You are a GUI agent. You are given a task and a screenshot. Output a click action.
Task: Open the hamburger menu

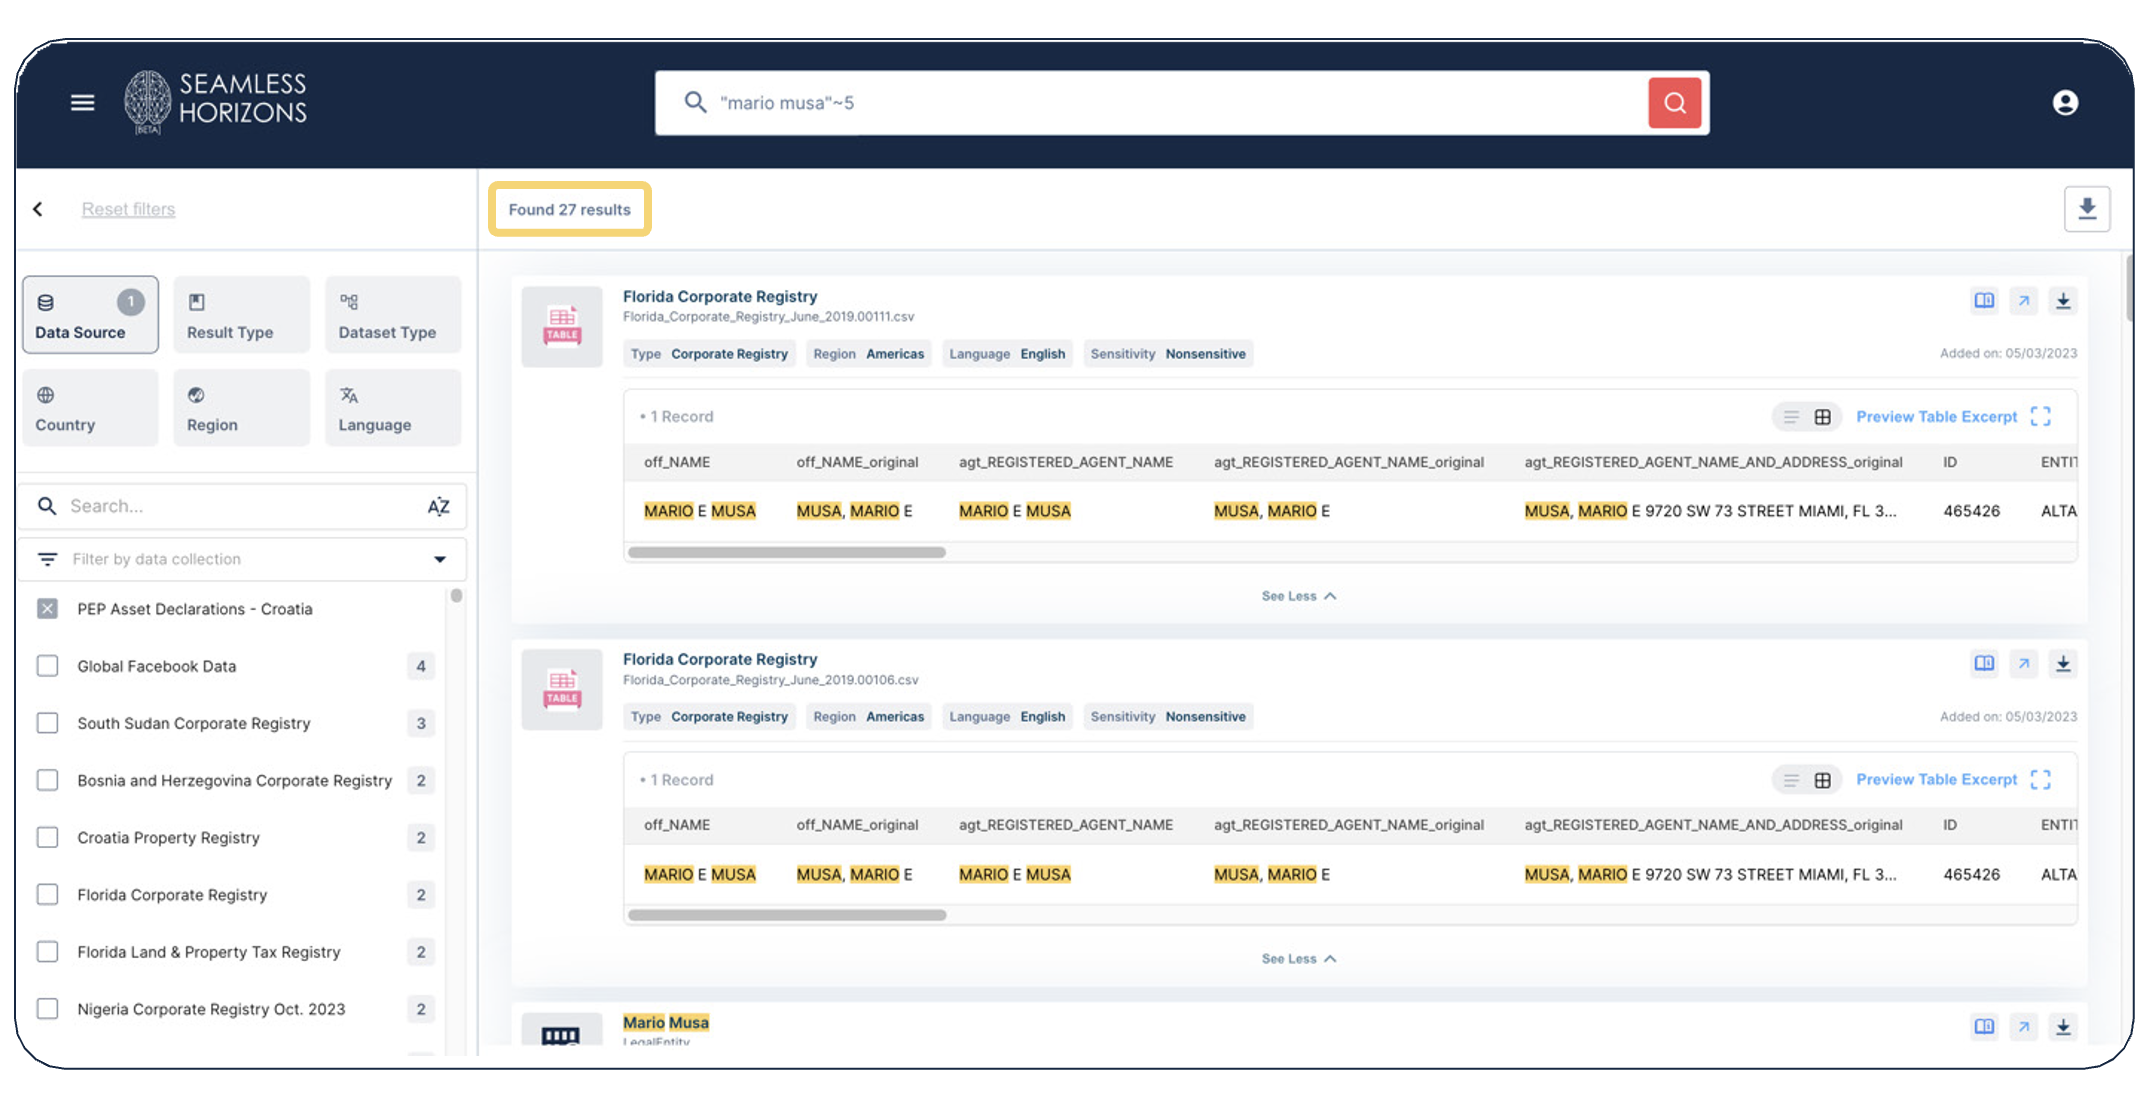83,103
